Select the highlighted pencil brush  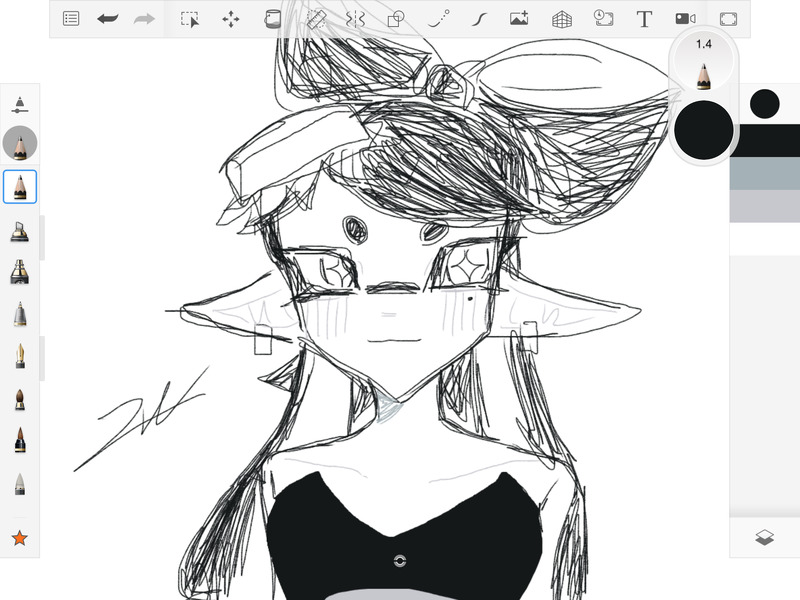coord(20,187)
